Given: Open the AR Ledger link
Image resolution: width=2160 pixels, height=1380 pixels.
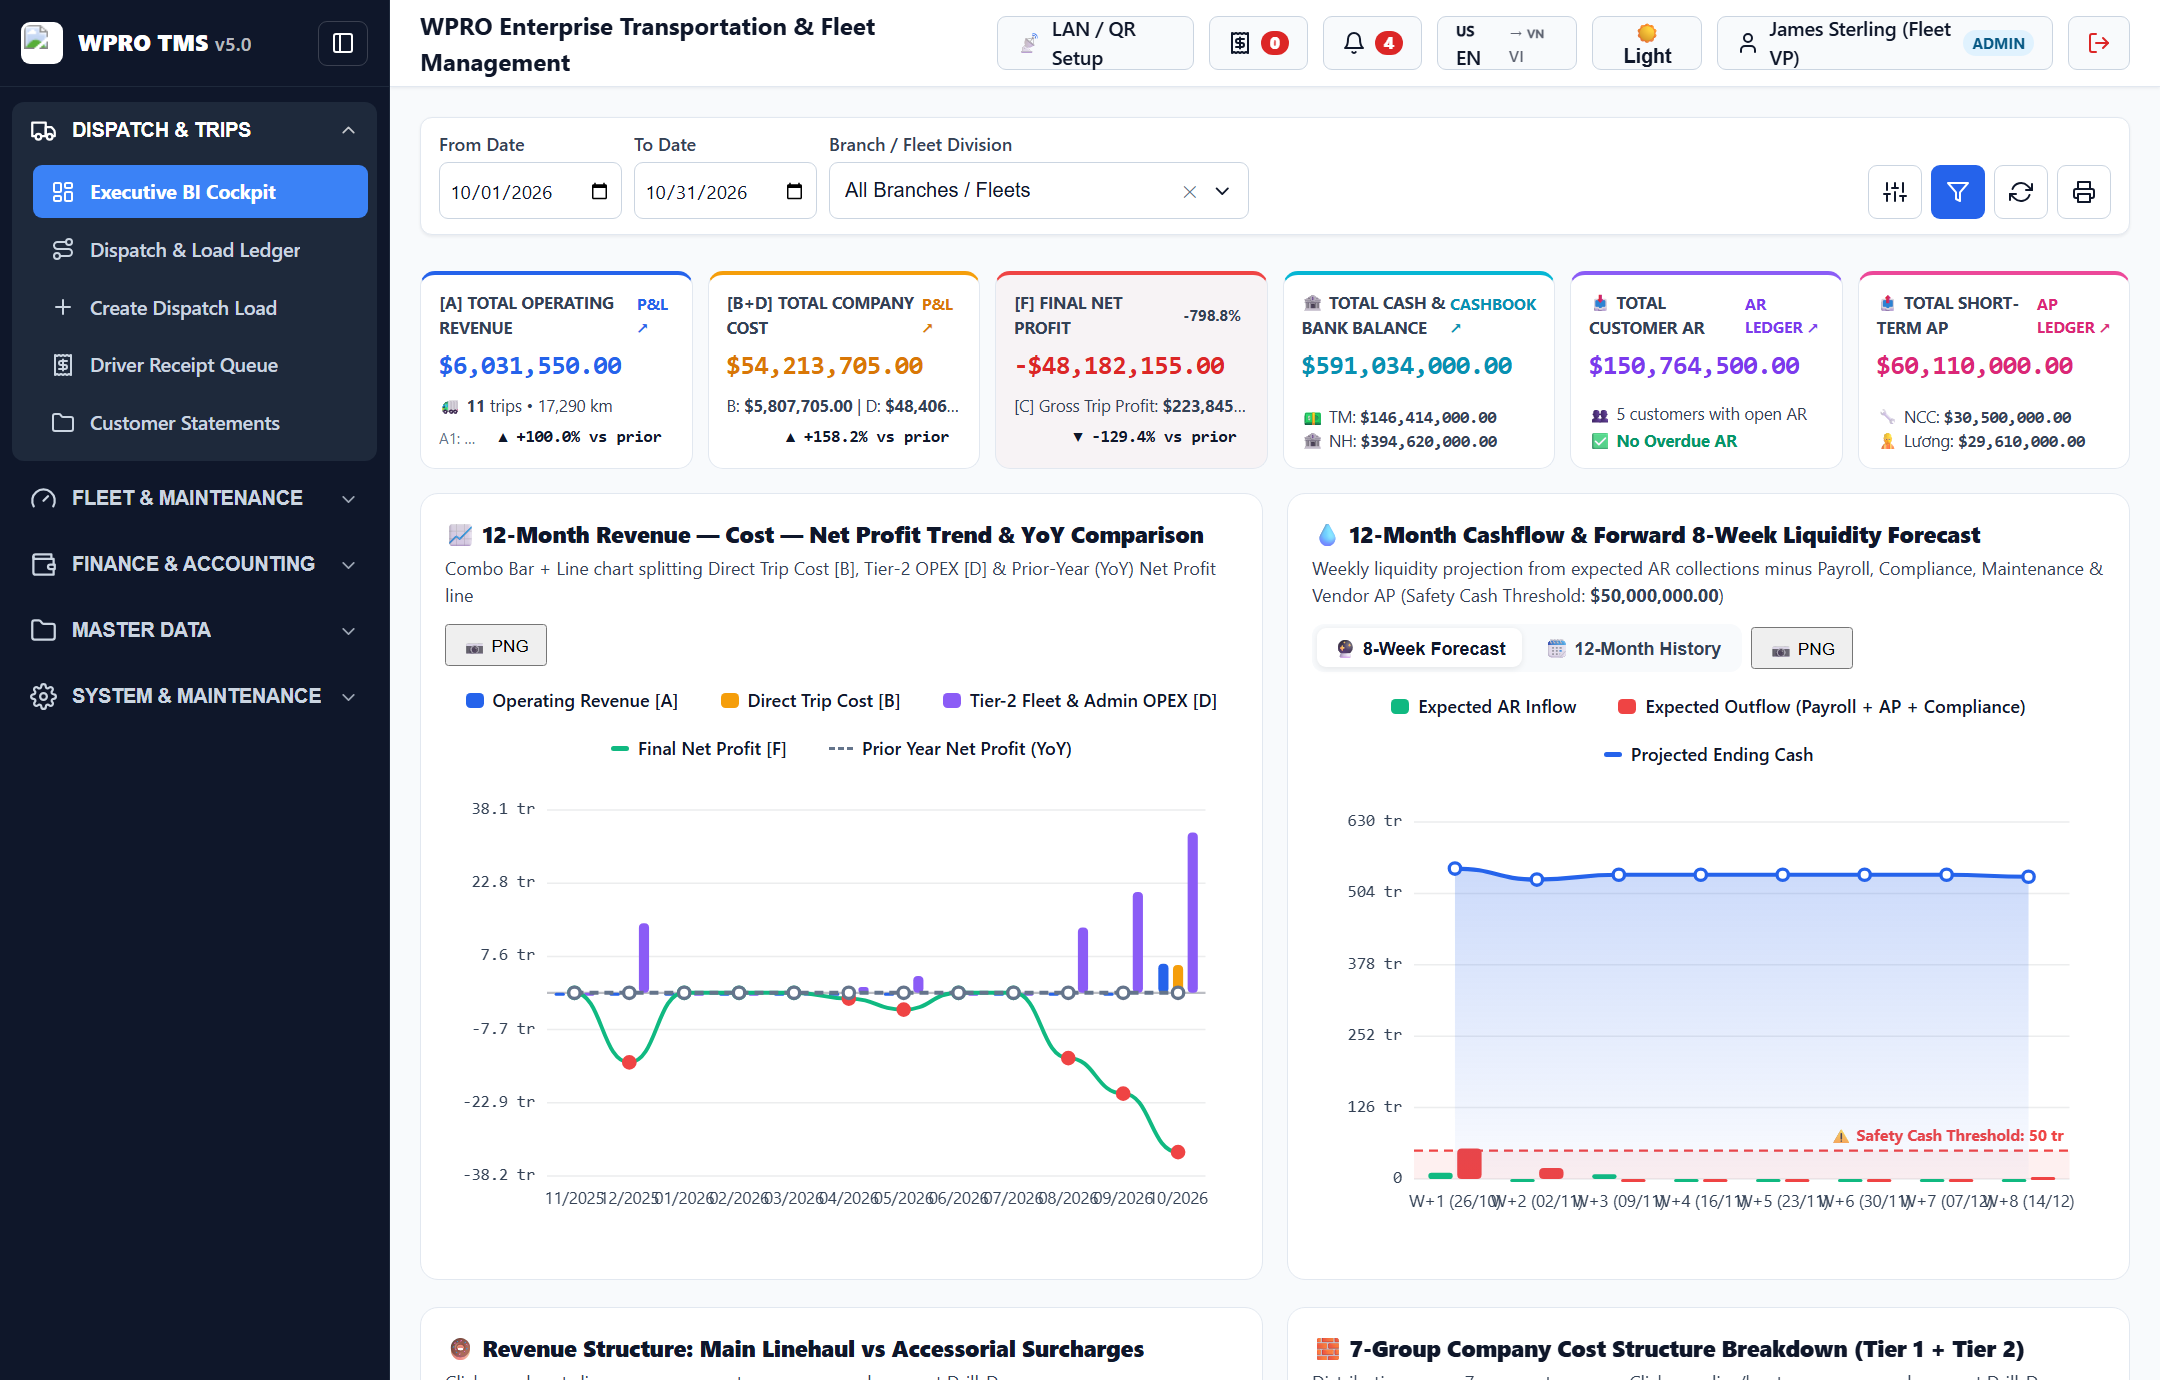Looking at the screenshot, I should pos(1781,316).
